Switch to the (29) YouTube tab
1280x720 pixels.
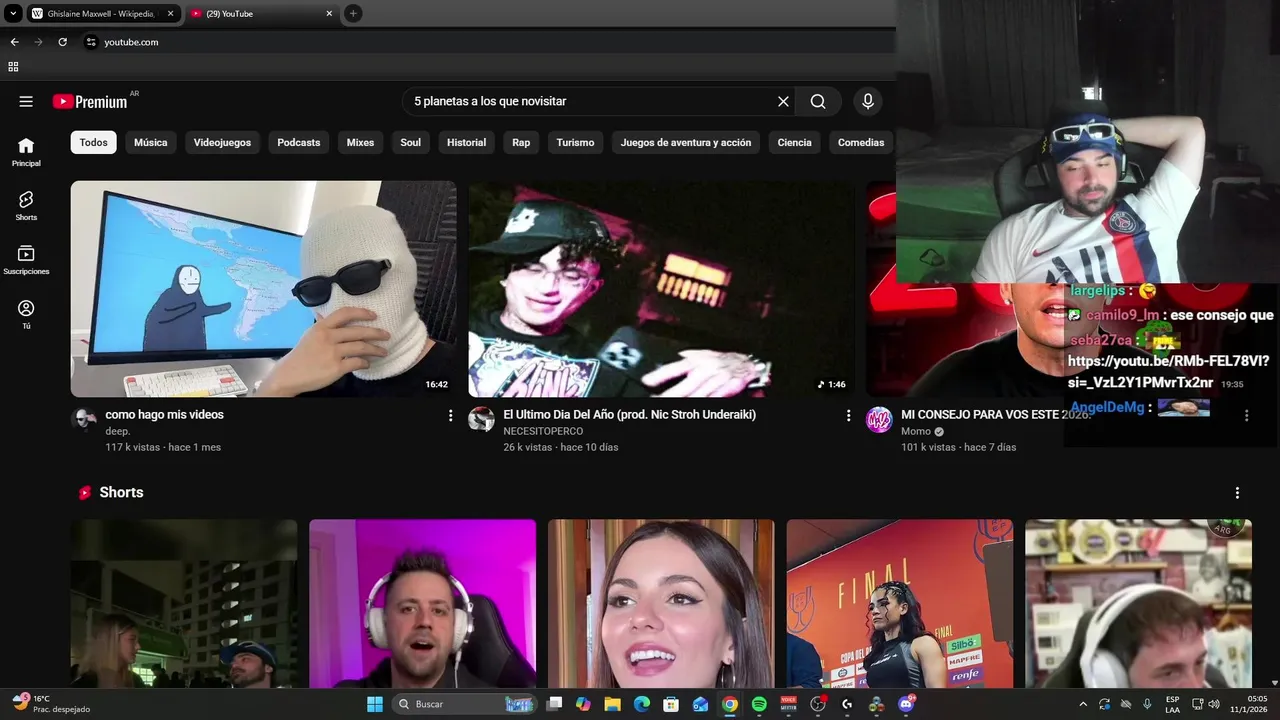[262, 14]
